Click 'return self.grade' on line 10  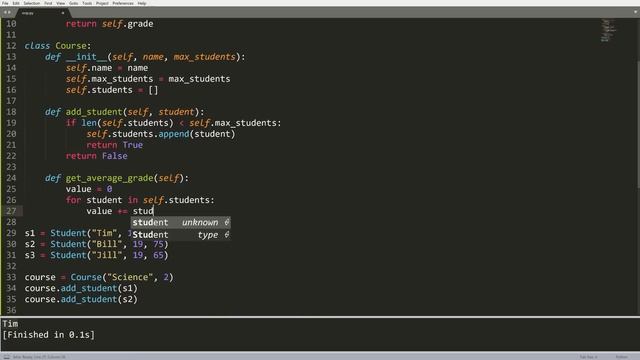[x=109, y=24]
